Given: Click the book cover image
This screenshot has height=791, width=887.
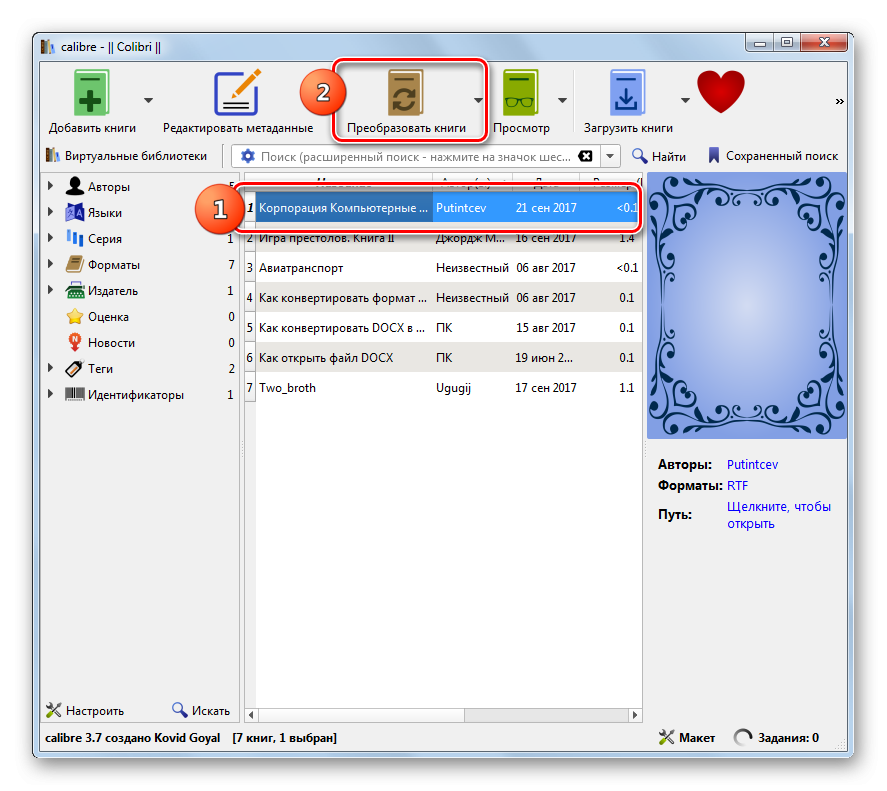Looking at the screenshot, I should point(747,306).
